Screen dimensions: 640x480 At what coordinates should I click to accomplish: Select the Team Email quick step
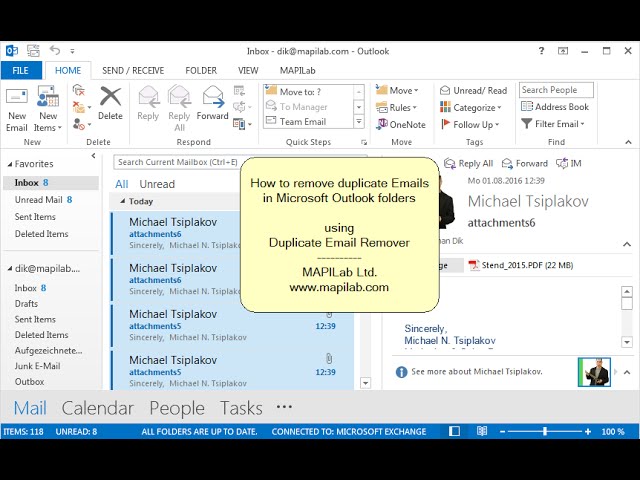[308, 122]
